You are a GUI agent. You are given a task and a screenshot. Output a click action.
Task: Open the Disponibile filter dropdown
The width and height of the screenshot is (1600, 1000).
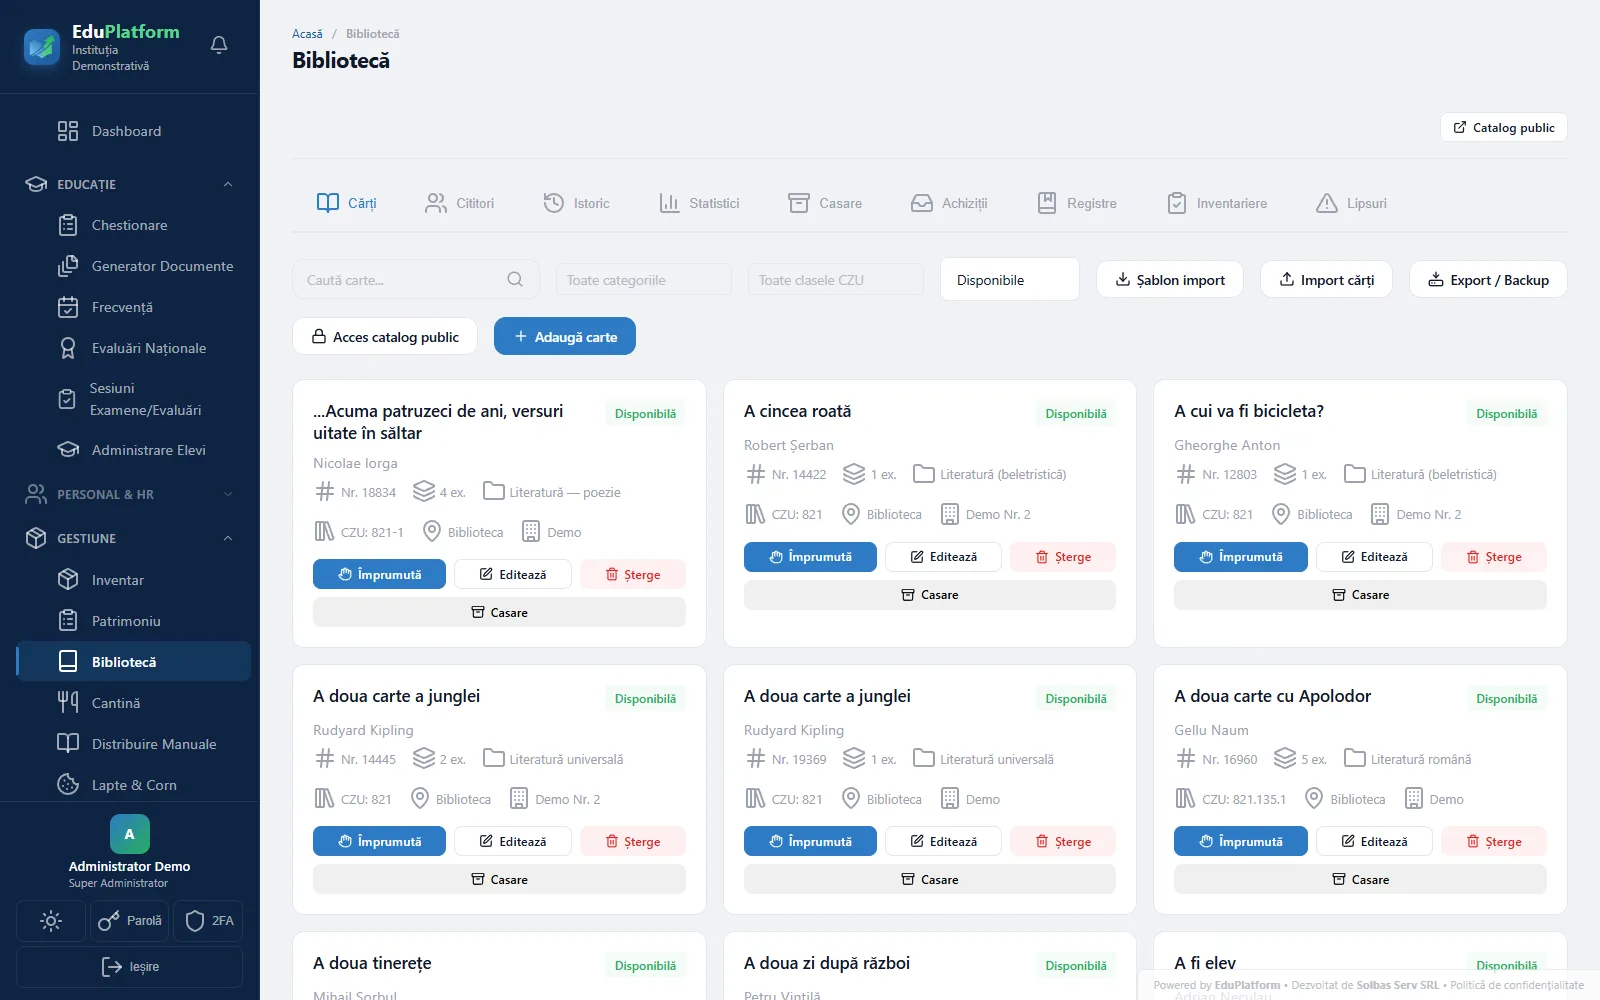pyautogui.click(x=1010, y=280)
